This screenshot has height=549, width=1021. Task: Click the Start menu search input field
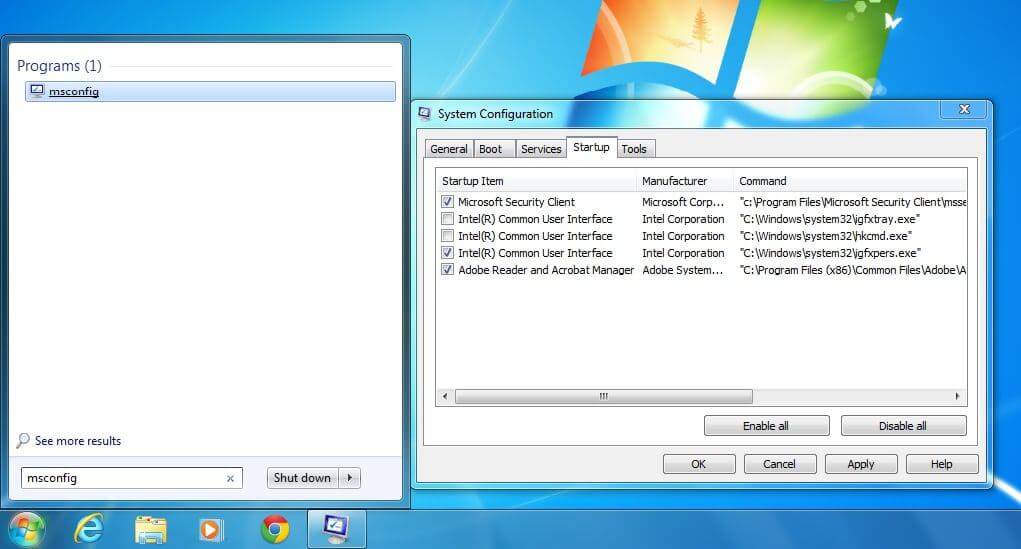tap(132, 478)
